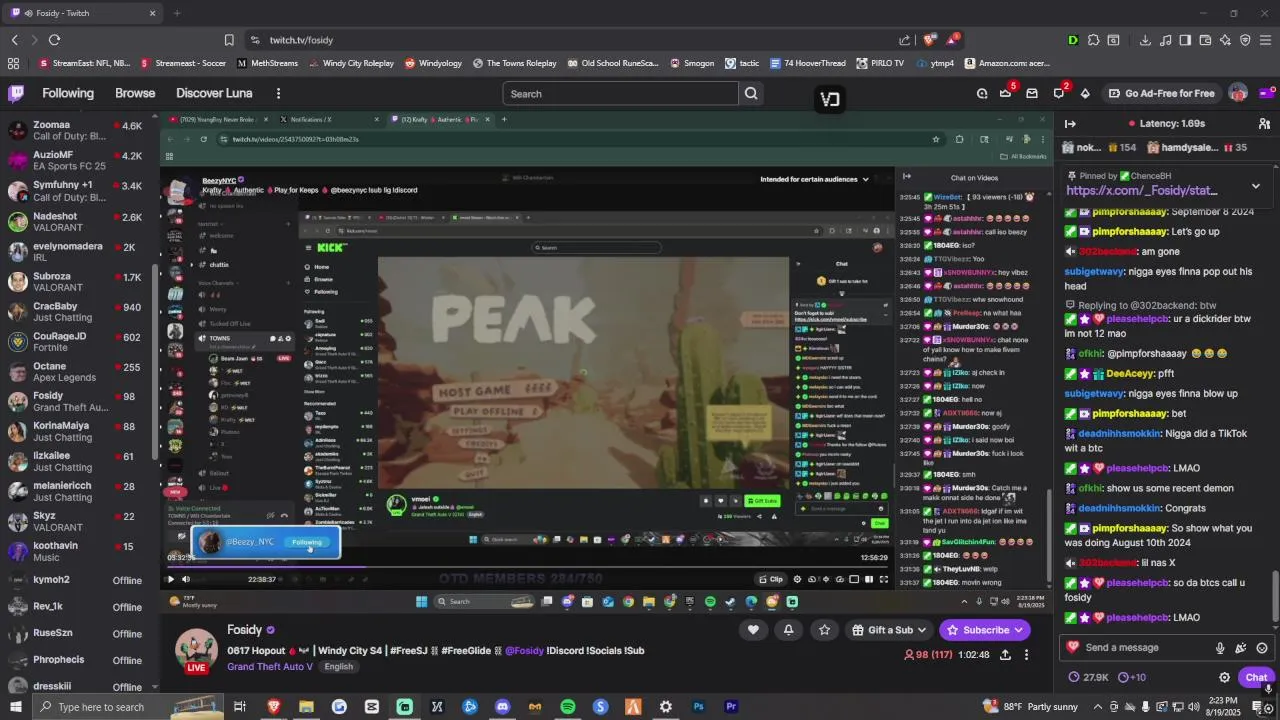This screenshot has height=720, width=1280.
Task: Click the notification bell icon
Action: click(x=788, y=630)
